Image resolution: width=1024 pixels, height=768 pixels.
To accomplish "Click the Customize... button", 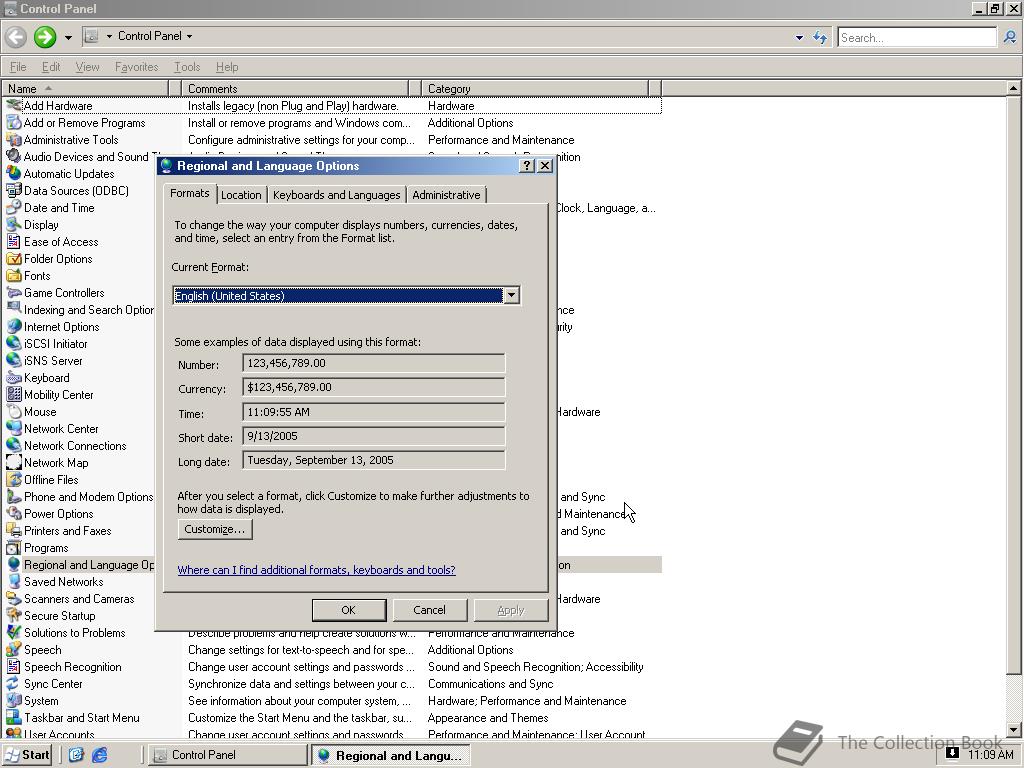I will 215,529.
